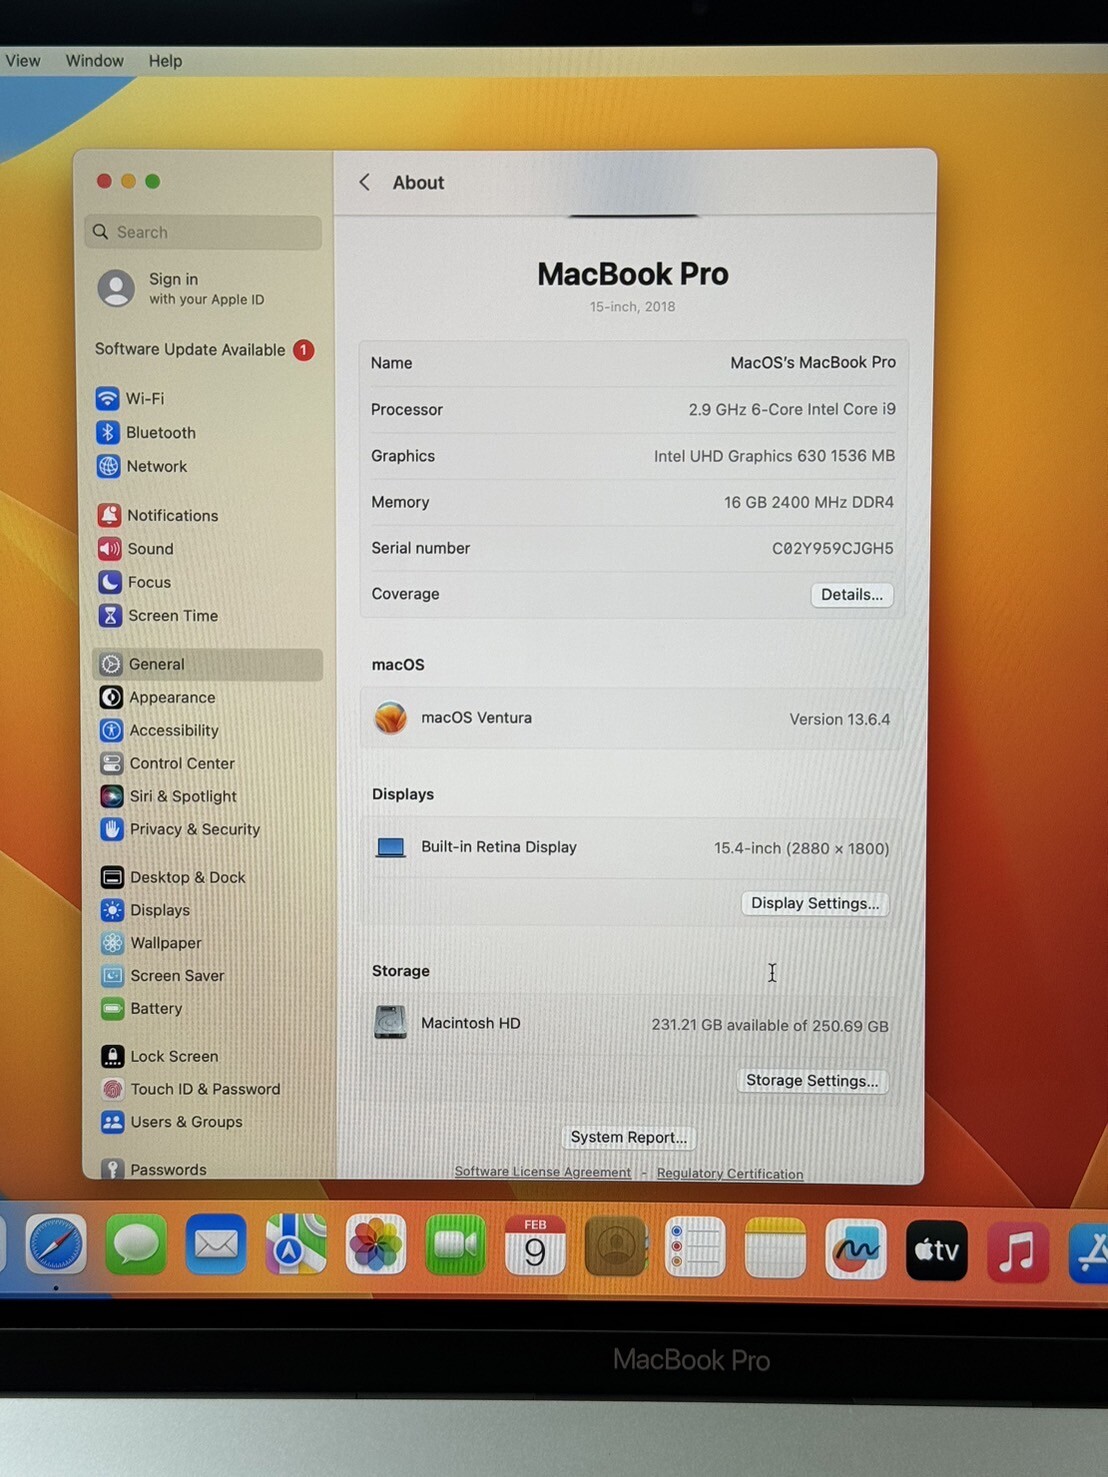The image size is (1108, 1477).
Task: Open Display Settings
Action: pos(815,903)
